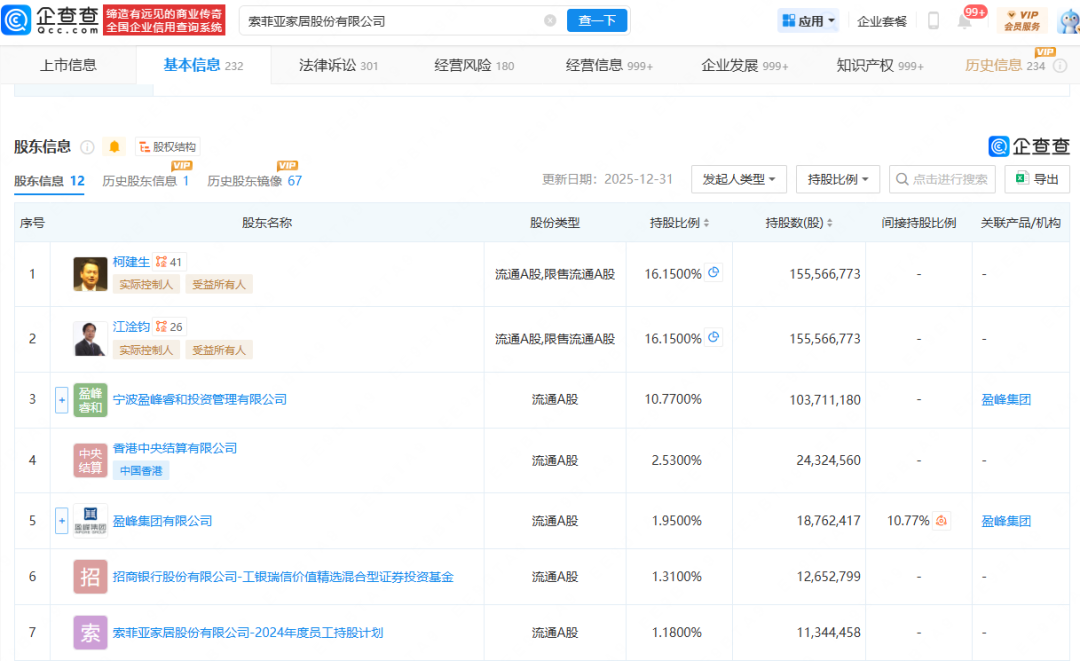The width and height of the screenshot is (1080, 661).
Task: Click the 点击进行搜索 shareholder search field
Action: (942, 179)
